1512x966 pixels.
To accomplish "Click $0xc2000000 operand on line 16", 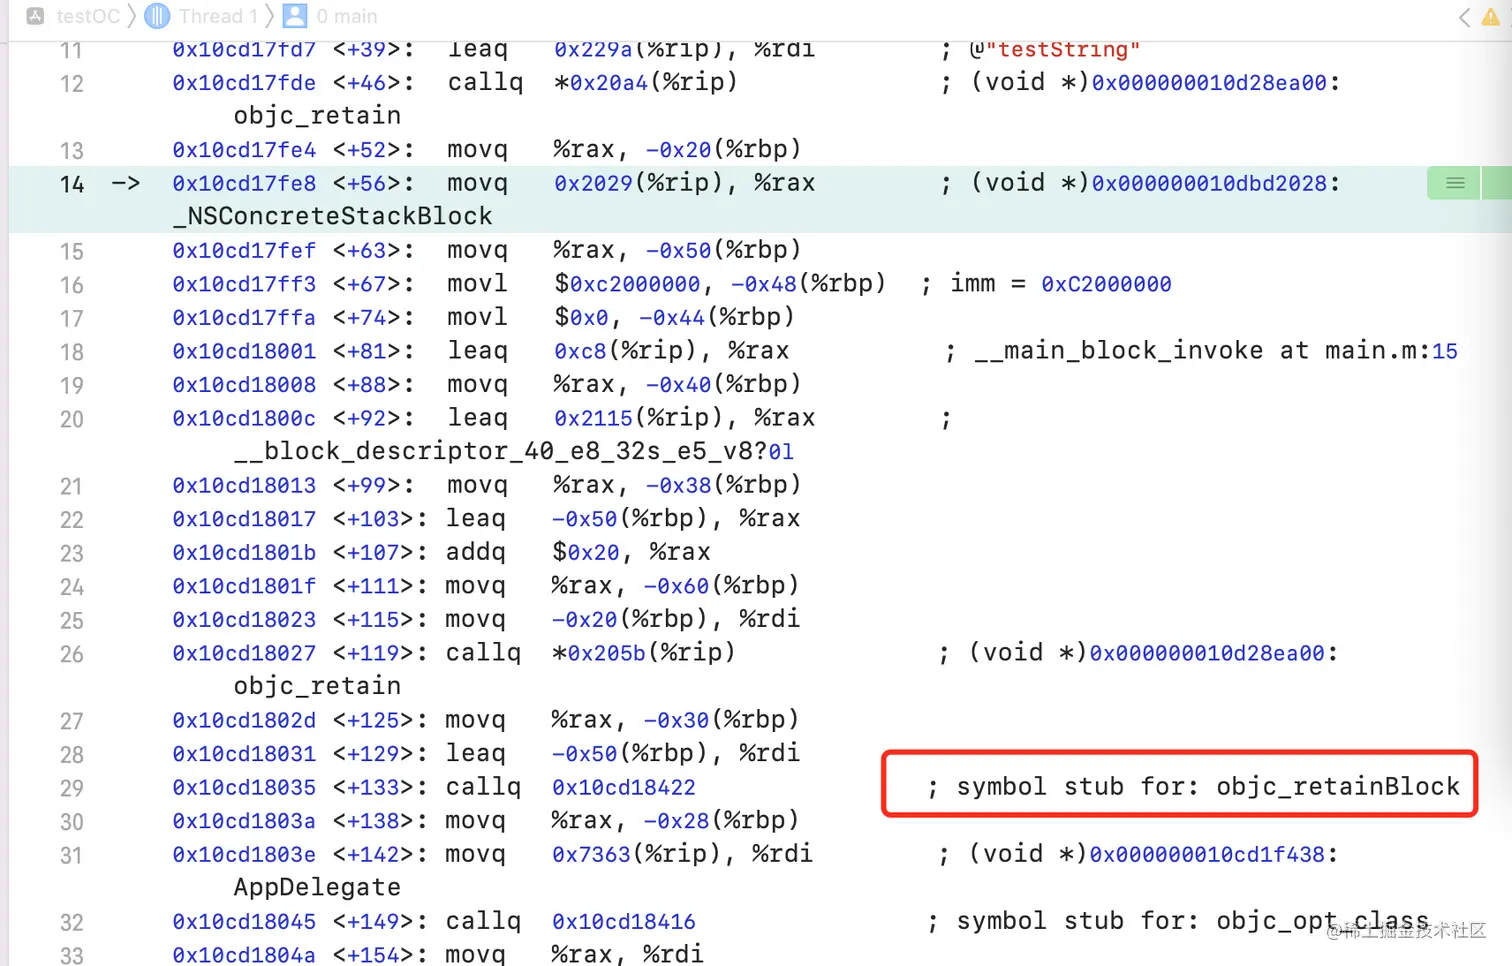I will tap(627, 284).
